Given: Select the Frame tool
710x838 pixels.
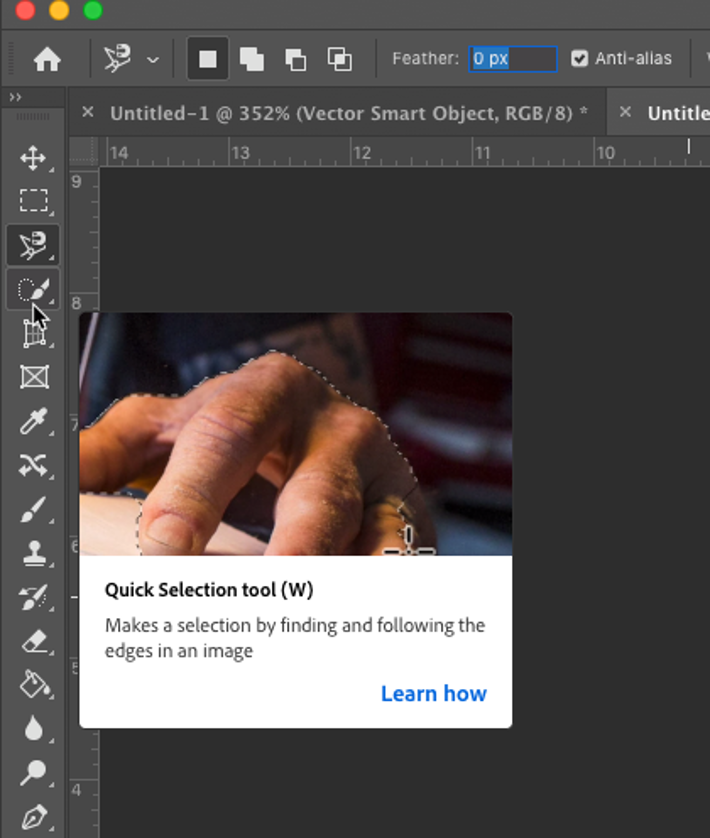Looking at the screenshot, I should [x=33, y=377].
